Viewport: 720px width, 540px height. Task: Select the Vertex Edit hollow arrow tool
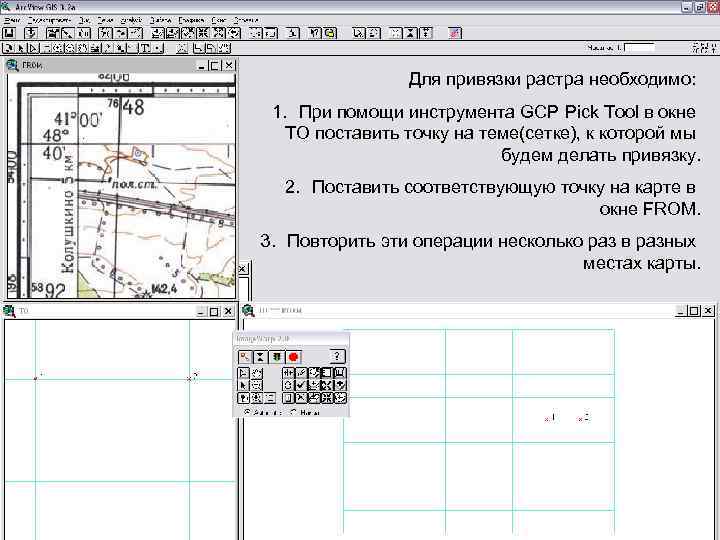pyautogui.click(x=33, y=48)
